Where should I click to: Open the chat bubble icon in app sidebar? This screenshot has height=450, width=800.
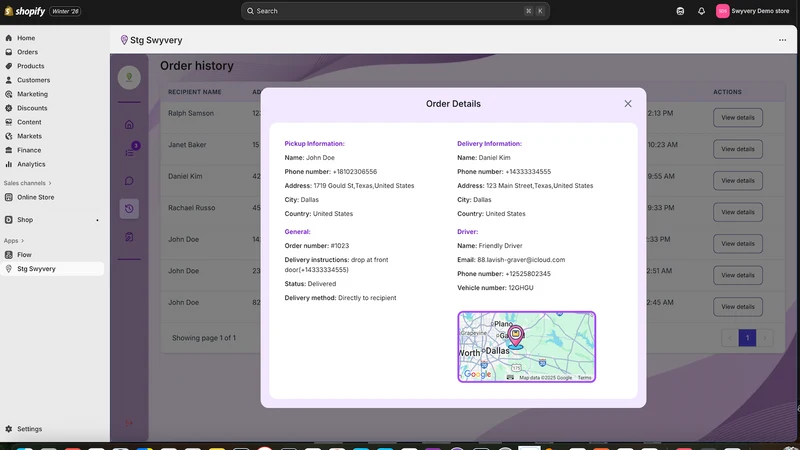129,181
